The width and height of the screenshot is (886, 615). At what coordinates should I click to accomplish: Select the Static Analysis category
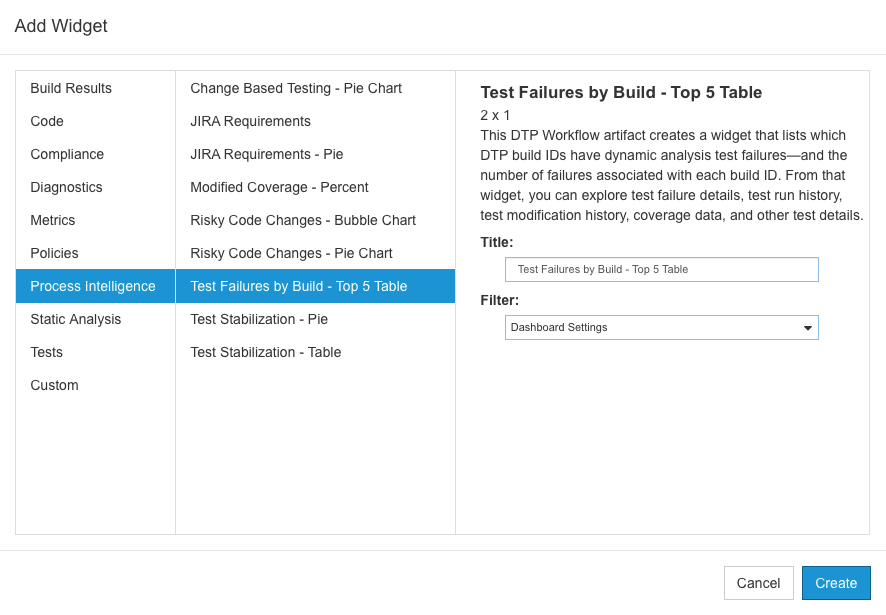pyautogui.click(x=95, y=319)
